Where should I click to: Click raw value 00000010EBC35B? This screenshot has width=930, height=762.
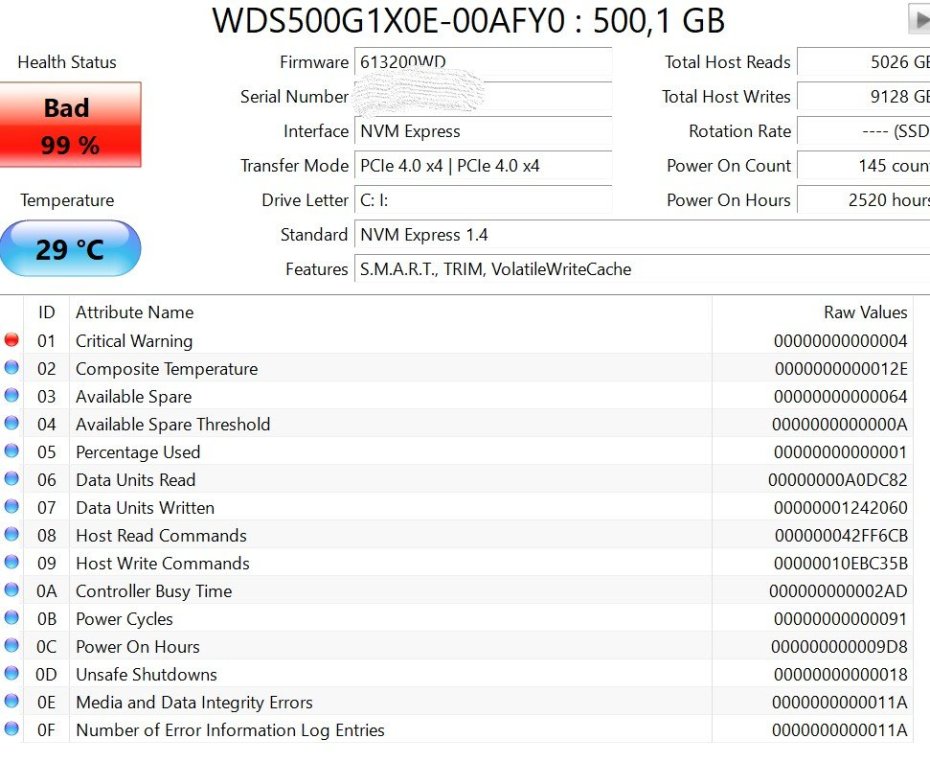point(840,563)
